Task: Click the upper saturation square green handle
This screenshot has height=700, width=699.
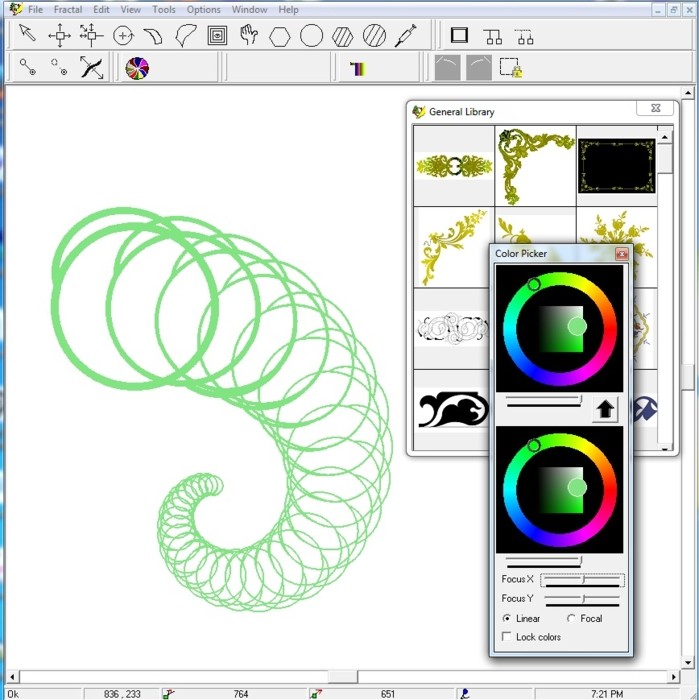Action: (577, 326)
